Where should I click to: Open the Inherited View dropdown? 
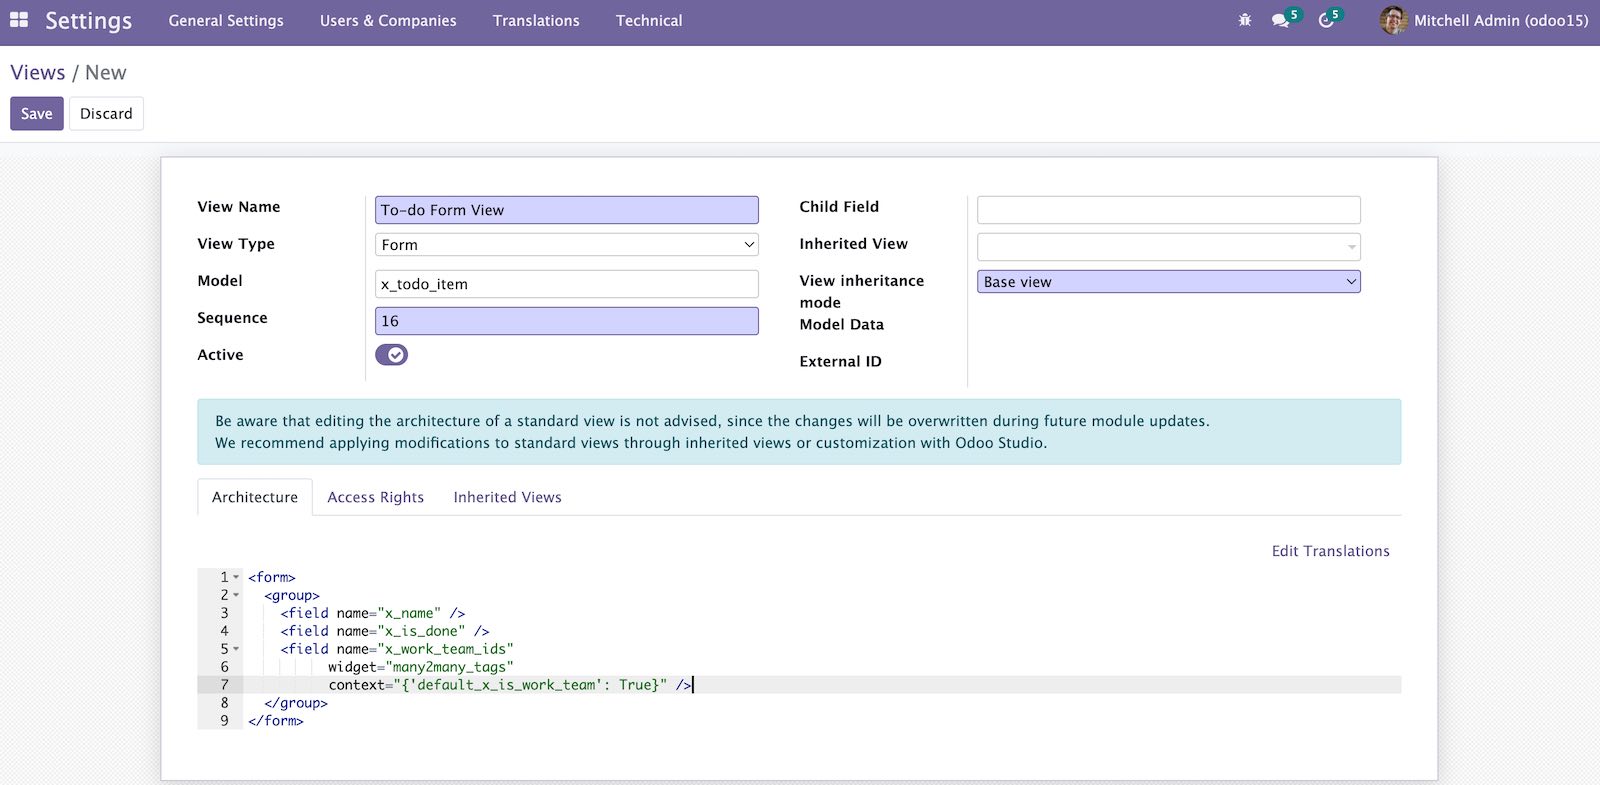coord(1169,247)
